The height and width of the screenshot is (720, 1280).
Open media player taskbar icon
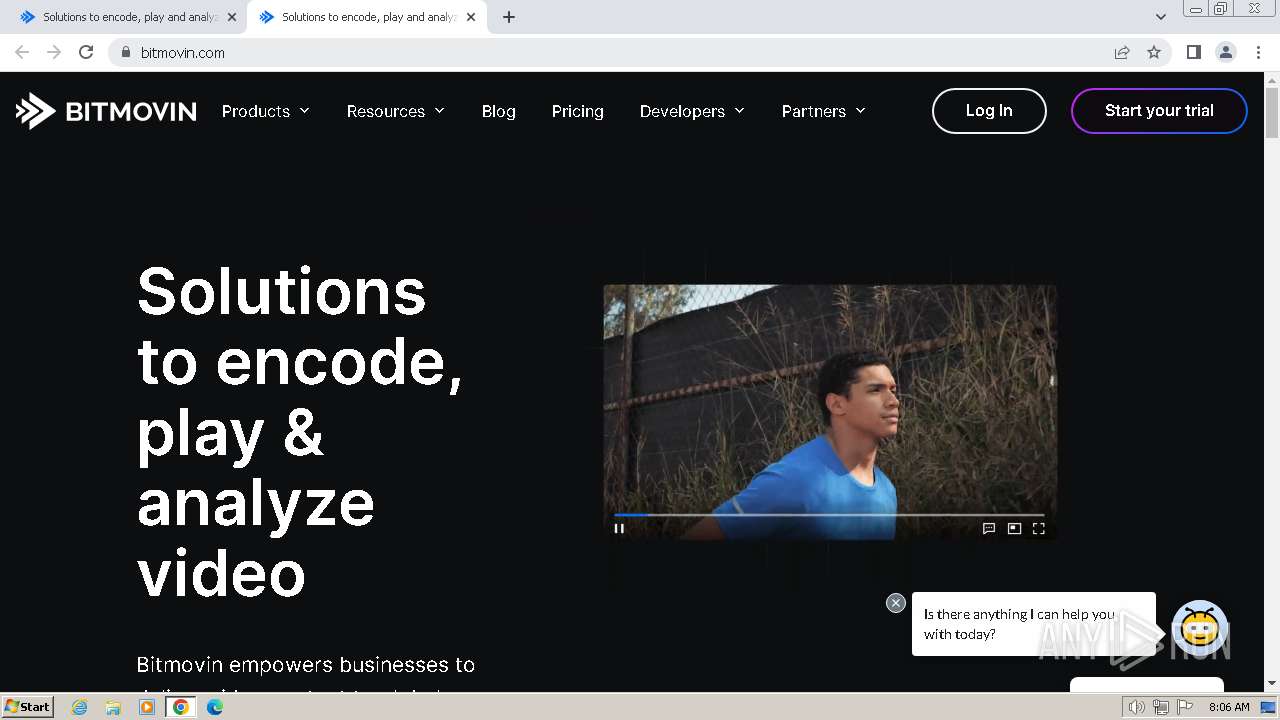coord(147,707)
